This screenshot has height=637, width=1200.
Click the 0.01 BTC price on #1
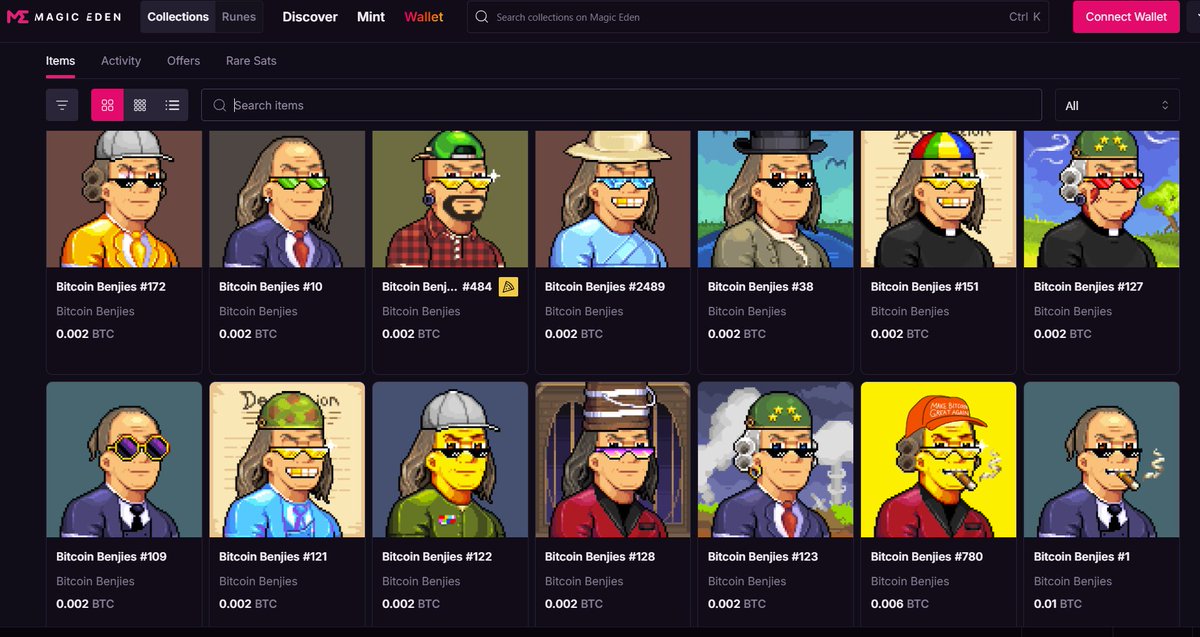pos(1058,604)
